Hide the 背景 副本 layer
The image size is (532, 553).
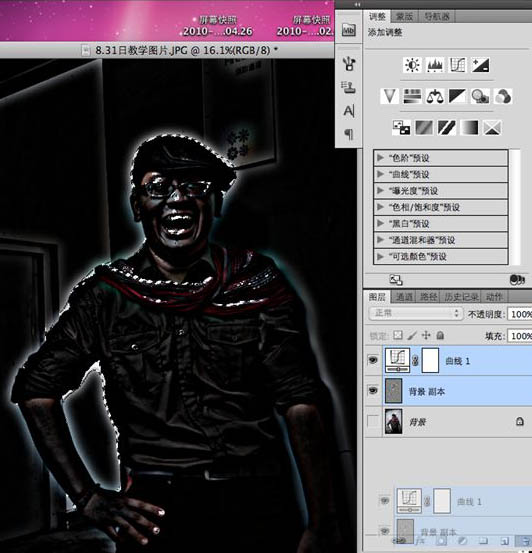373,390
